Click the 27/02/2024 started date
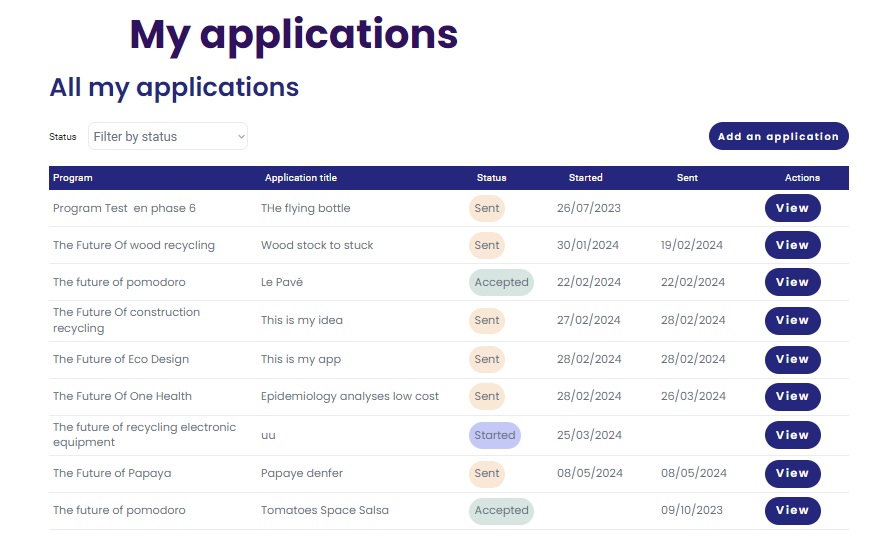 589,320
